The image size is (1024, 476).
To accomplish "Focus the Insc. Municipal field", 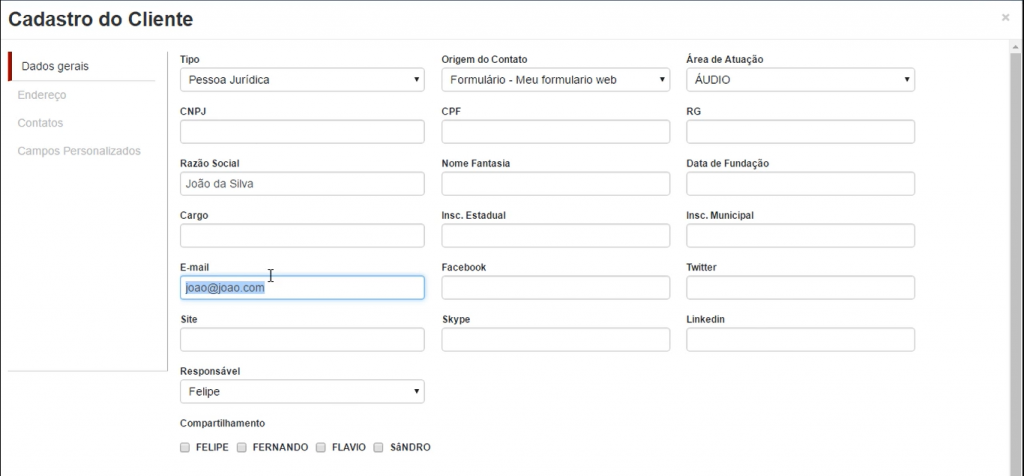I will coord(800,236).
